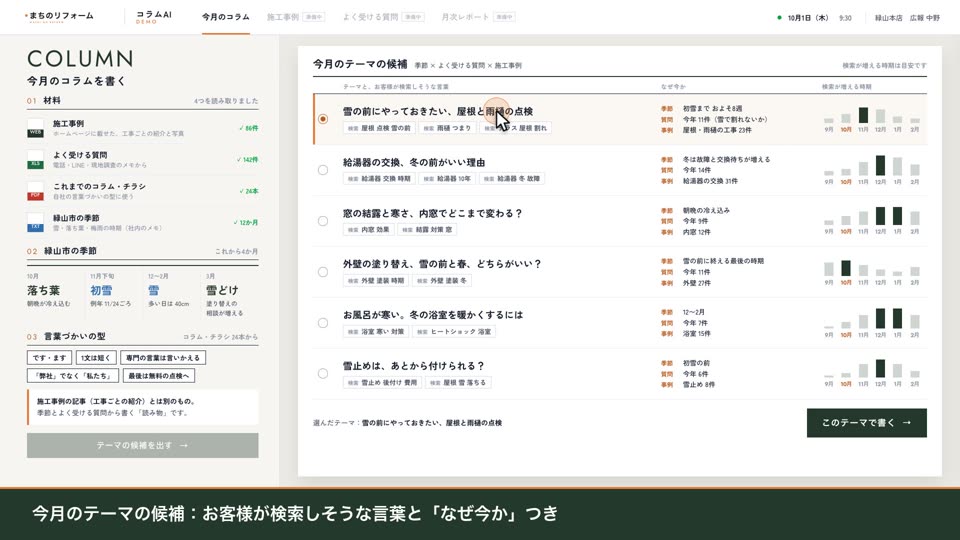Click the theme title 給湯器の交換、冬の前がいい理由

(x=414, y=162)
